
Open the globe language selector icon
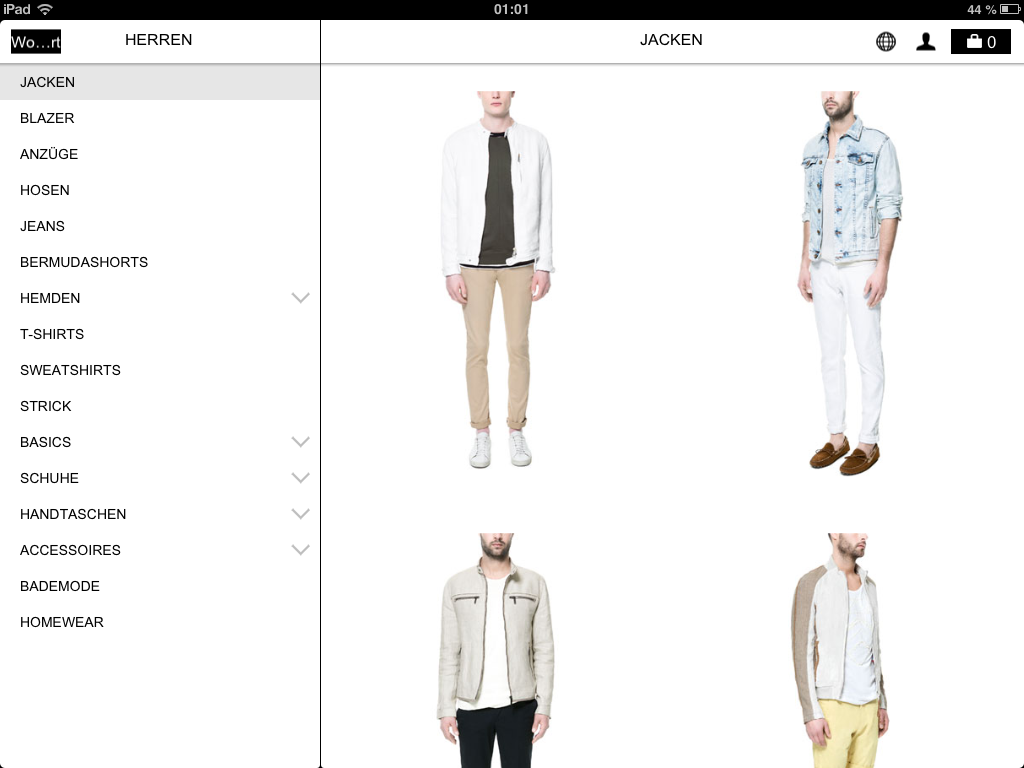pyautogui.click(x=886, y=42)
